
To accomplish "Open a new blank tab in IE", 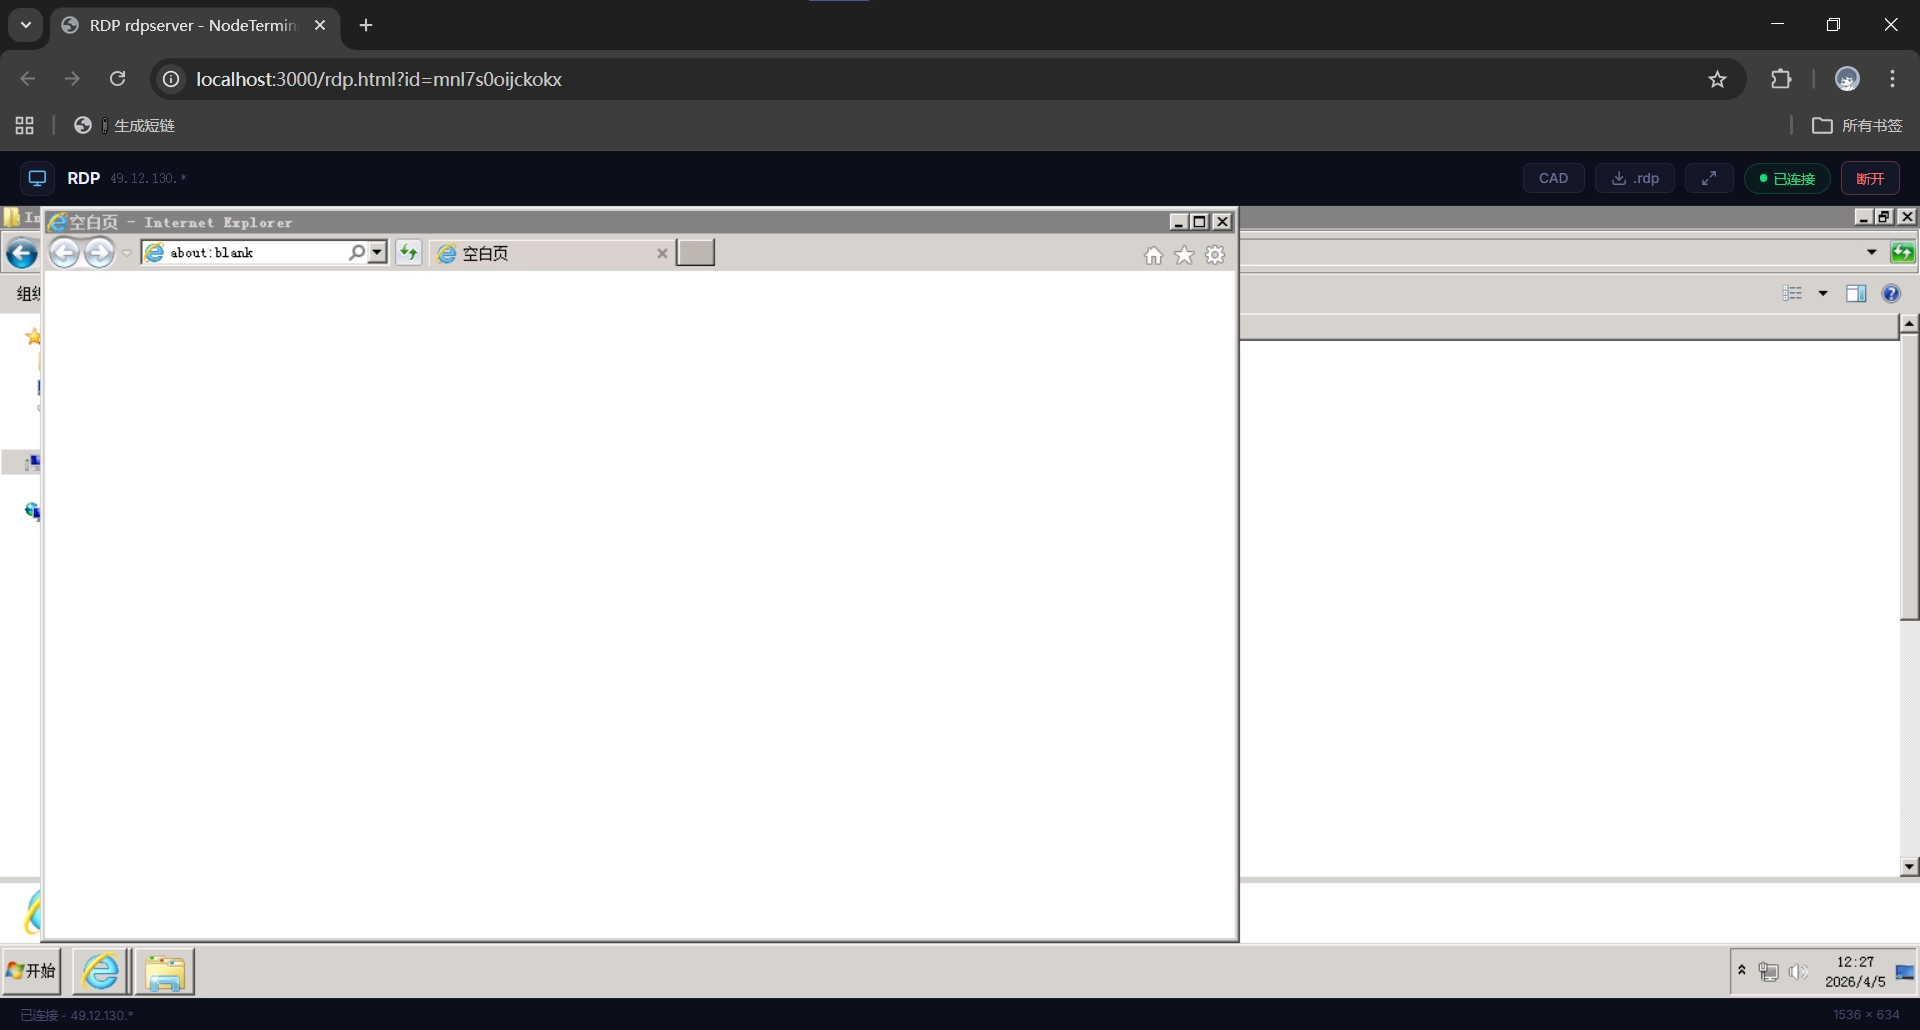I will click(695, 253).
